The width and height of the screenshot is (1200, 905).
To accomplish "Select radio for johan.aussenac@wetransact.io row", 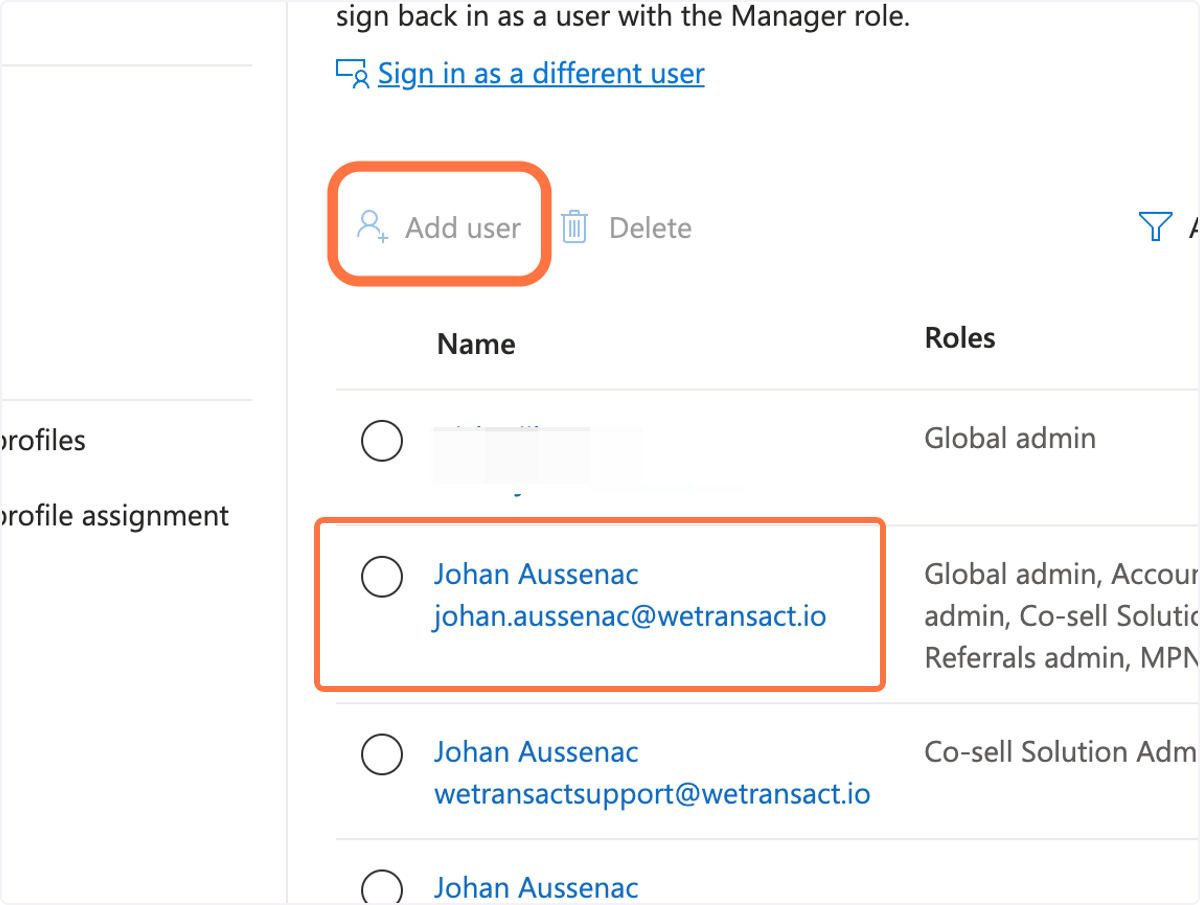I will point(382,577).
